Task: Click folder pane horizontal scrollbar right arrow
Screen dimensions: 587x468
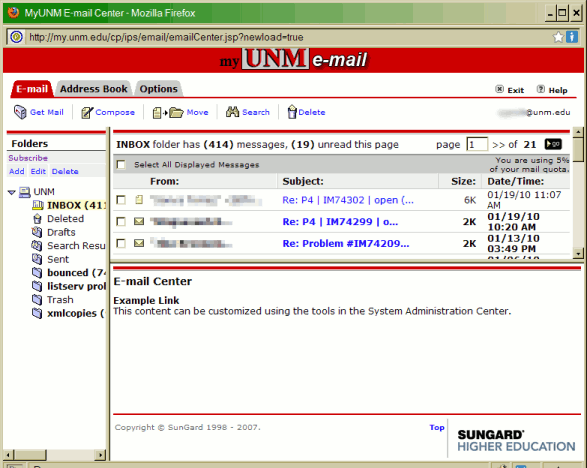Action: [100, 455]
